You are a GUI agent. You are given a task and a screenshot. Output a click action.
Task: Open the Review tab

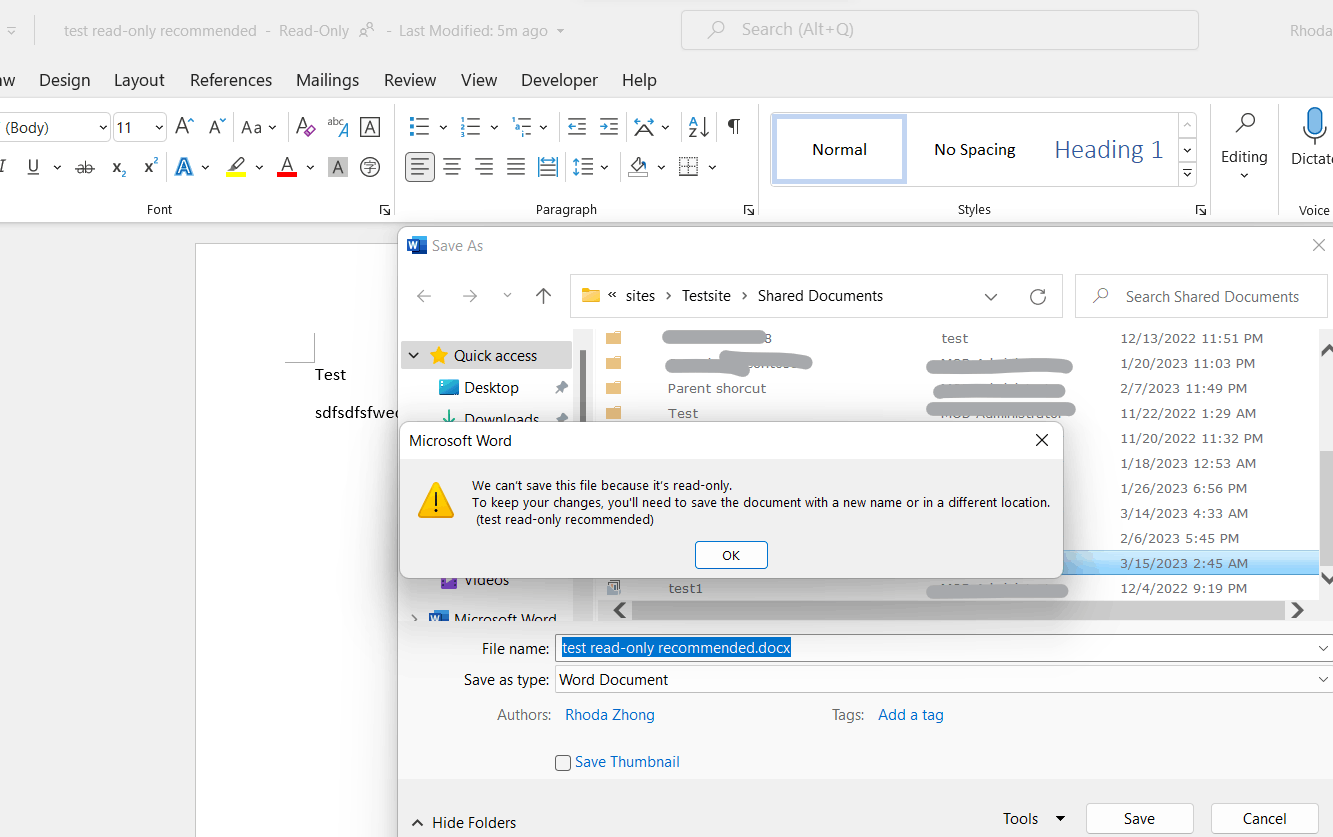click(x=410, y=80)
